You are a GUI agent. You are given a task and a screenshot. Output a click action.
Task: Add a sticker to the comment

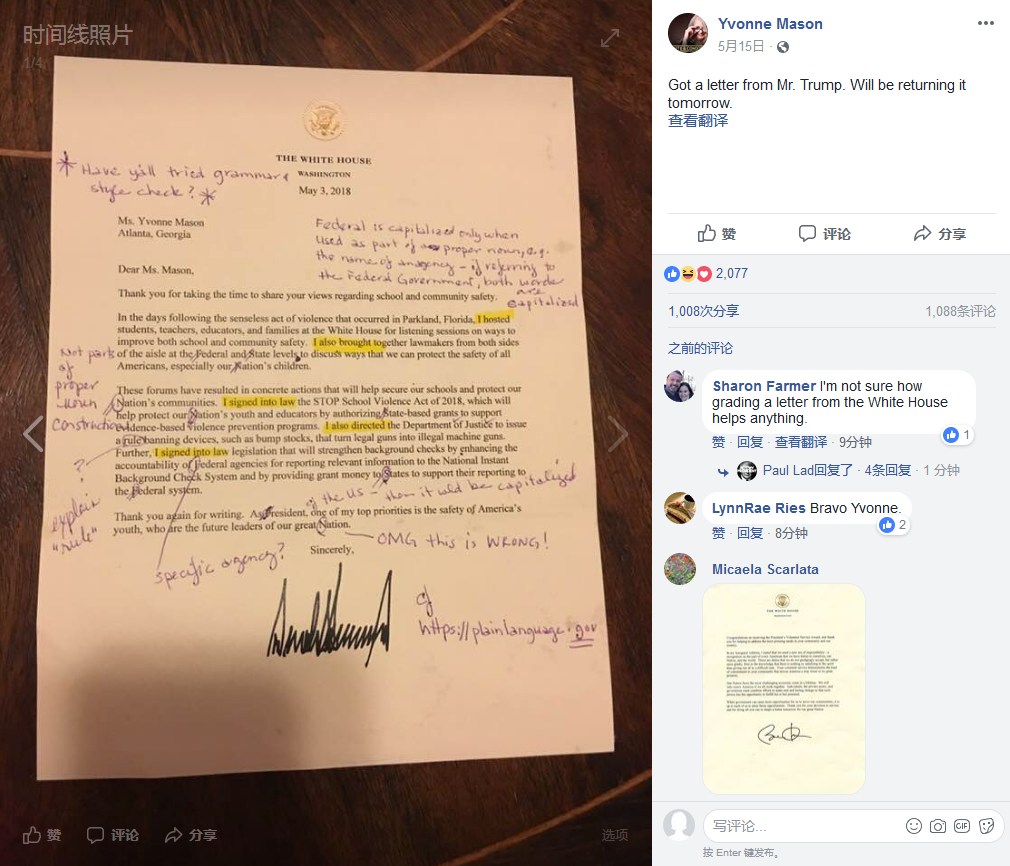tap(986, 826)
